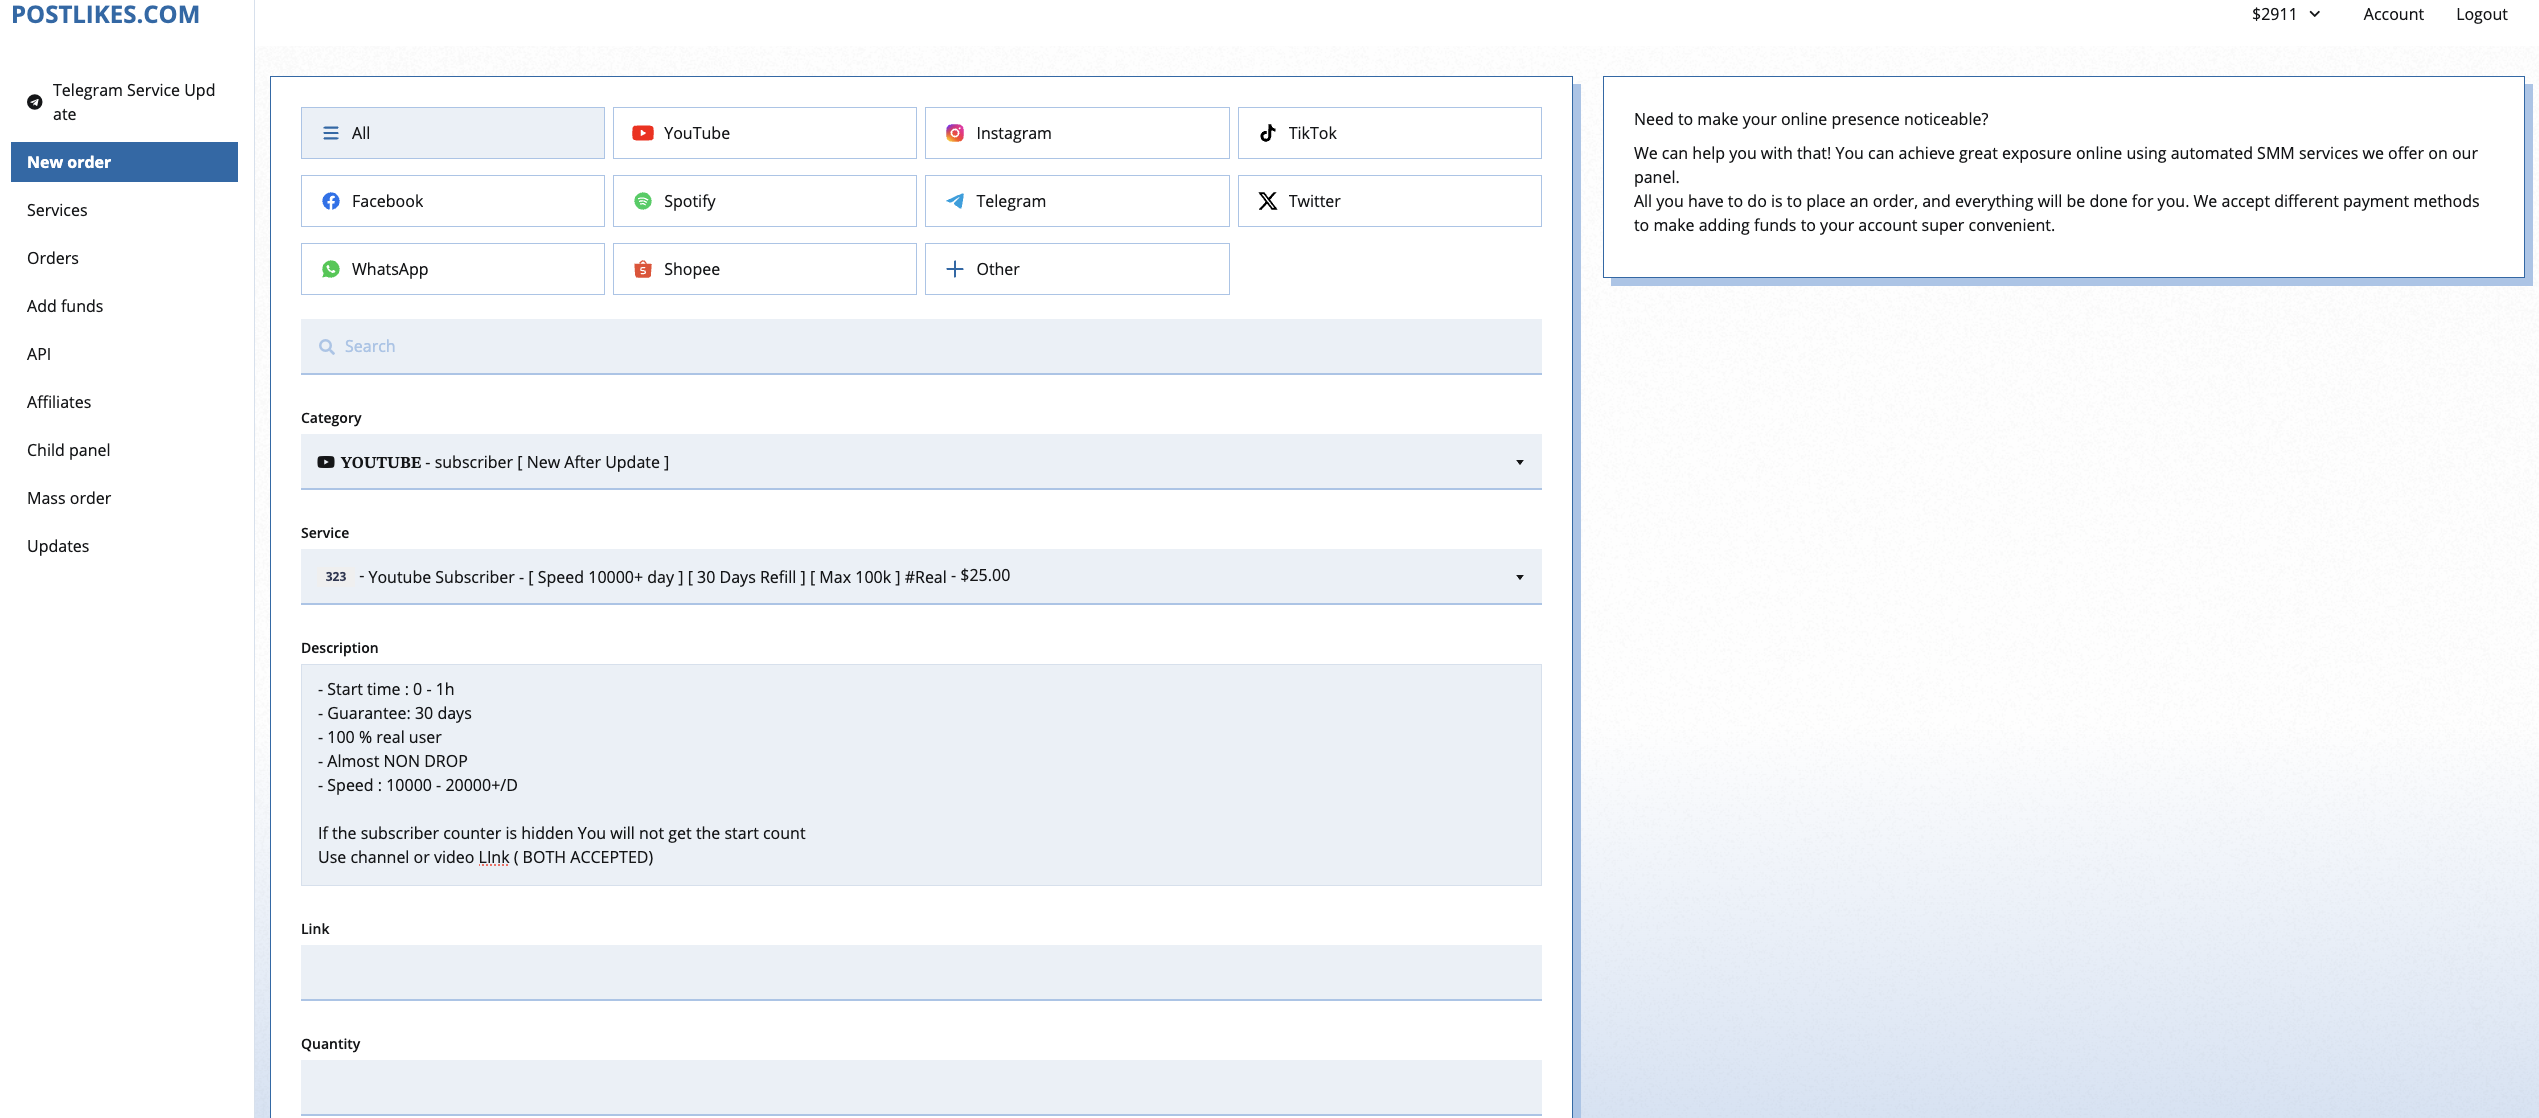
Task: Open the Services menu item
Action: coord(57,210)
